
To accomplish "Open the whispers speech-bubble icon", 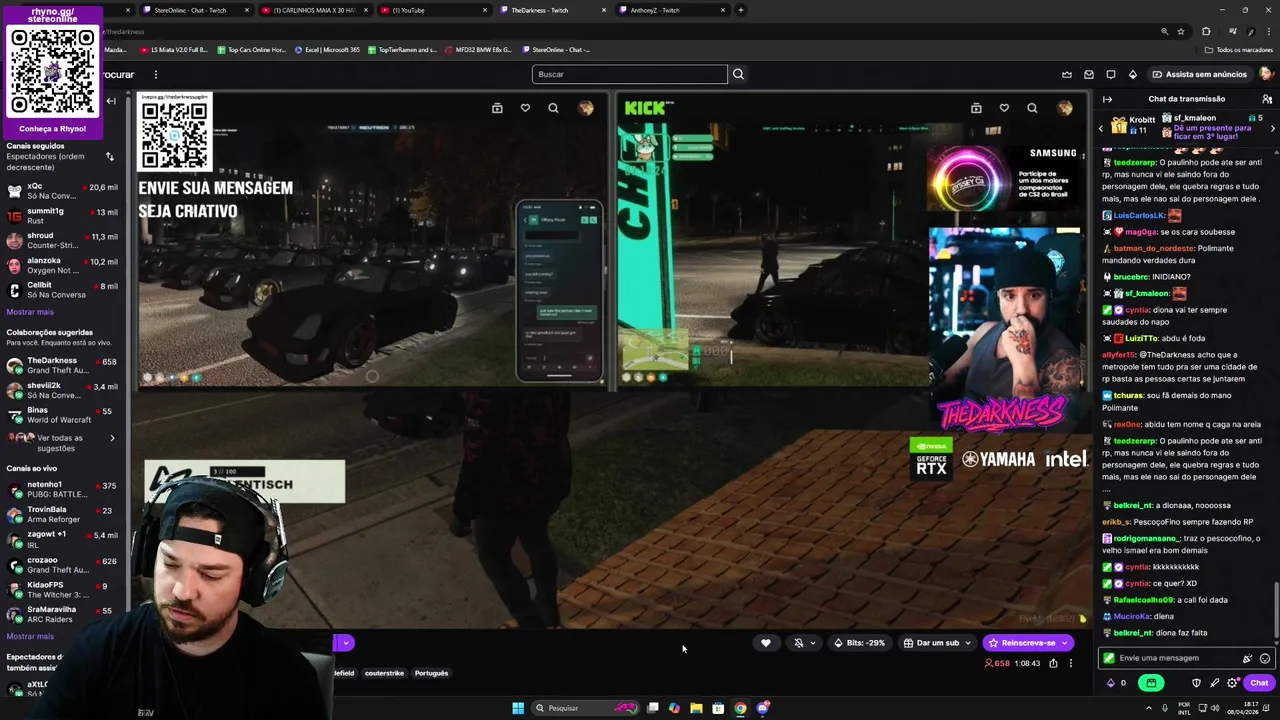I will coord(1111,74).
